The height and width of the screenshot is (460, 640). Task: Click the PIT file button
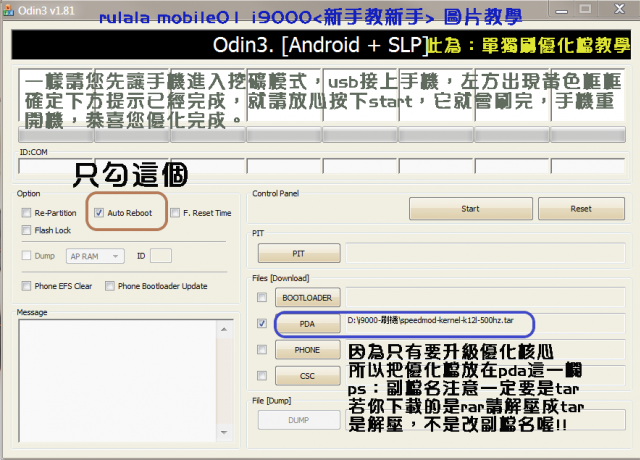click(299, 253)
